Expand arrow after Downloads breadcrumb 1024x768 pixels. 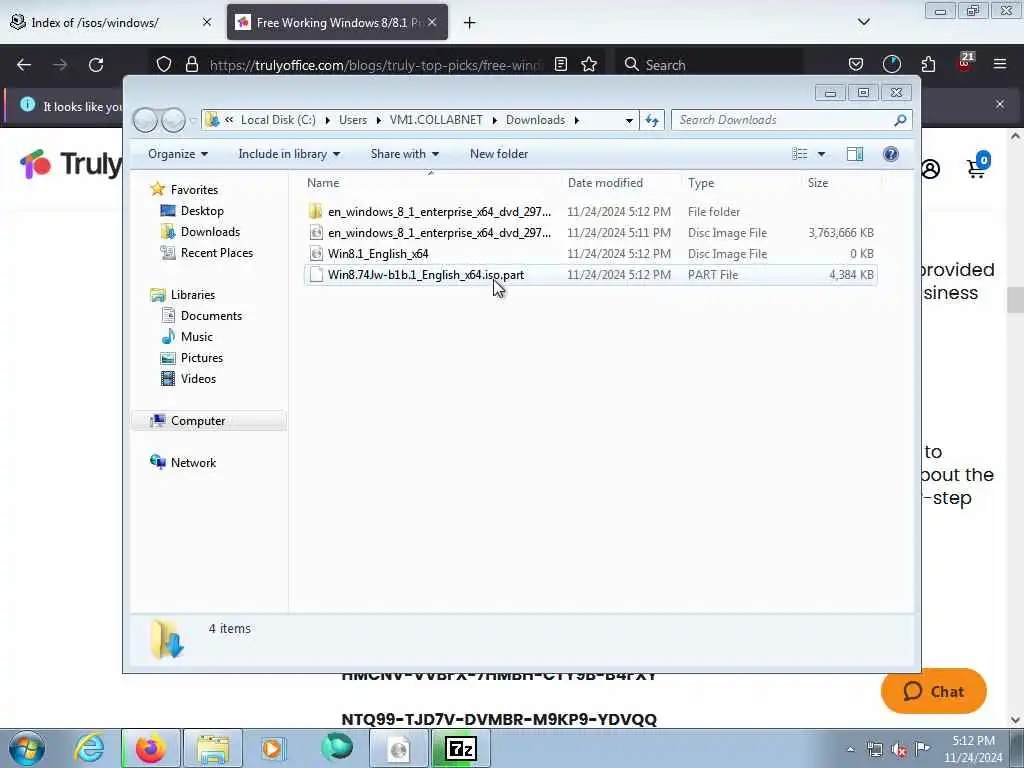[577, 120]
